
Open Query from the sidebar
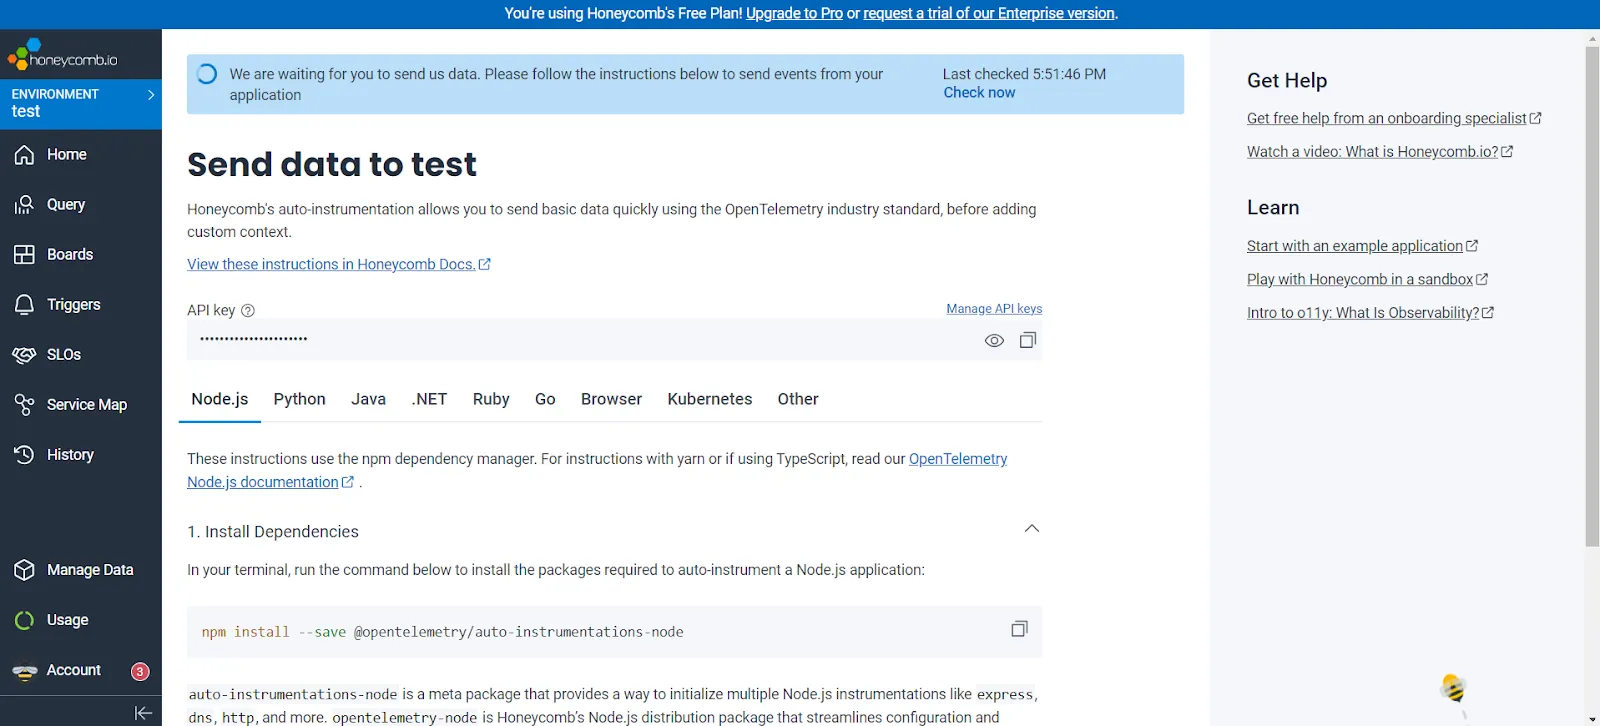point(65,205)
